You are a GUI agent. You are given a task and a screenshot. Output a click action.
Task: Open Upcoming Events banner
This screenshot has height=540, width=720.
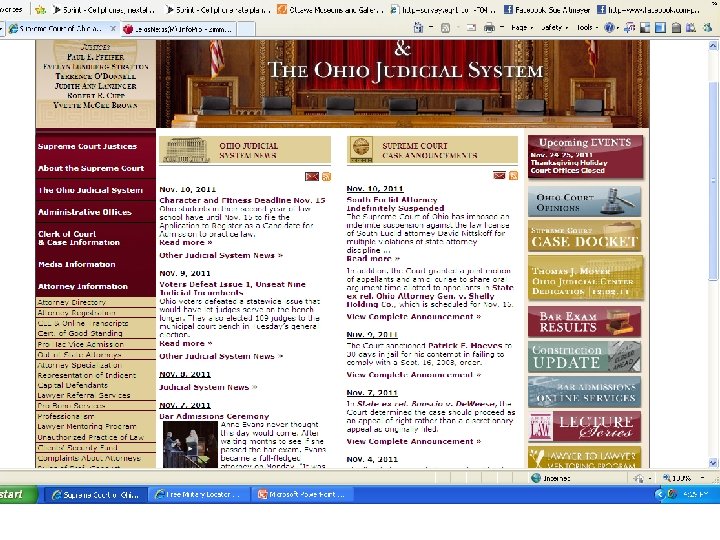pyautogui.click(x=585, y=157)
